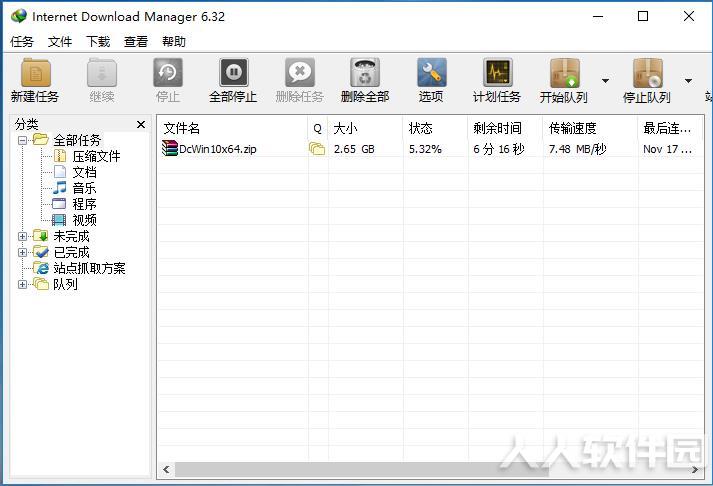Select the 文档 category label
This screenshot has width=713, height=486.
(x=85, y=172)
